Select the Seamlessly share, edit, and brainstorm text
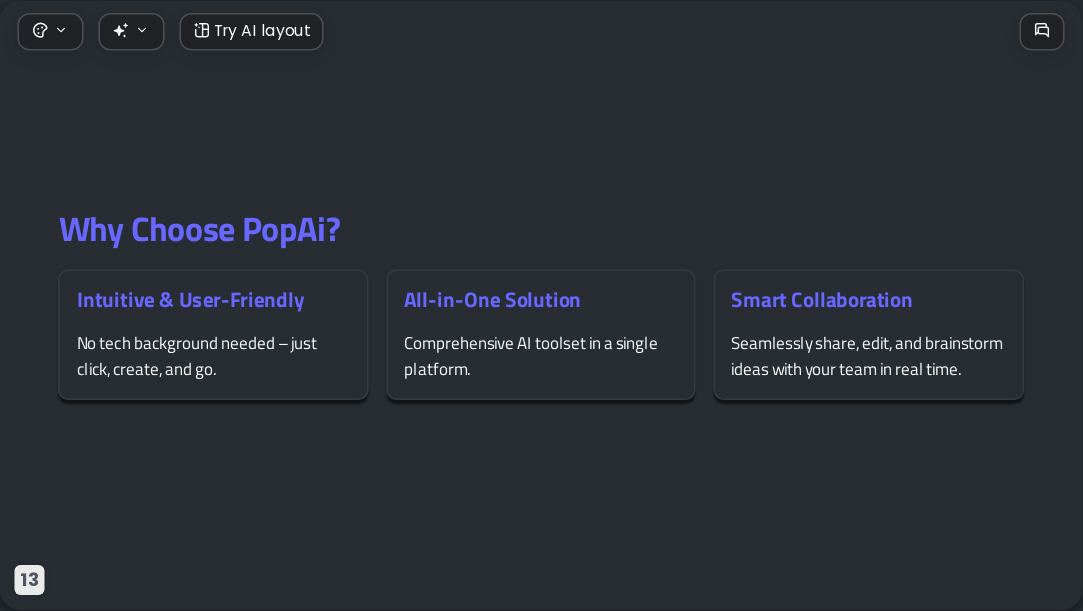The image size is (1083, 611). 867,343
